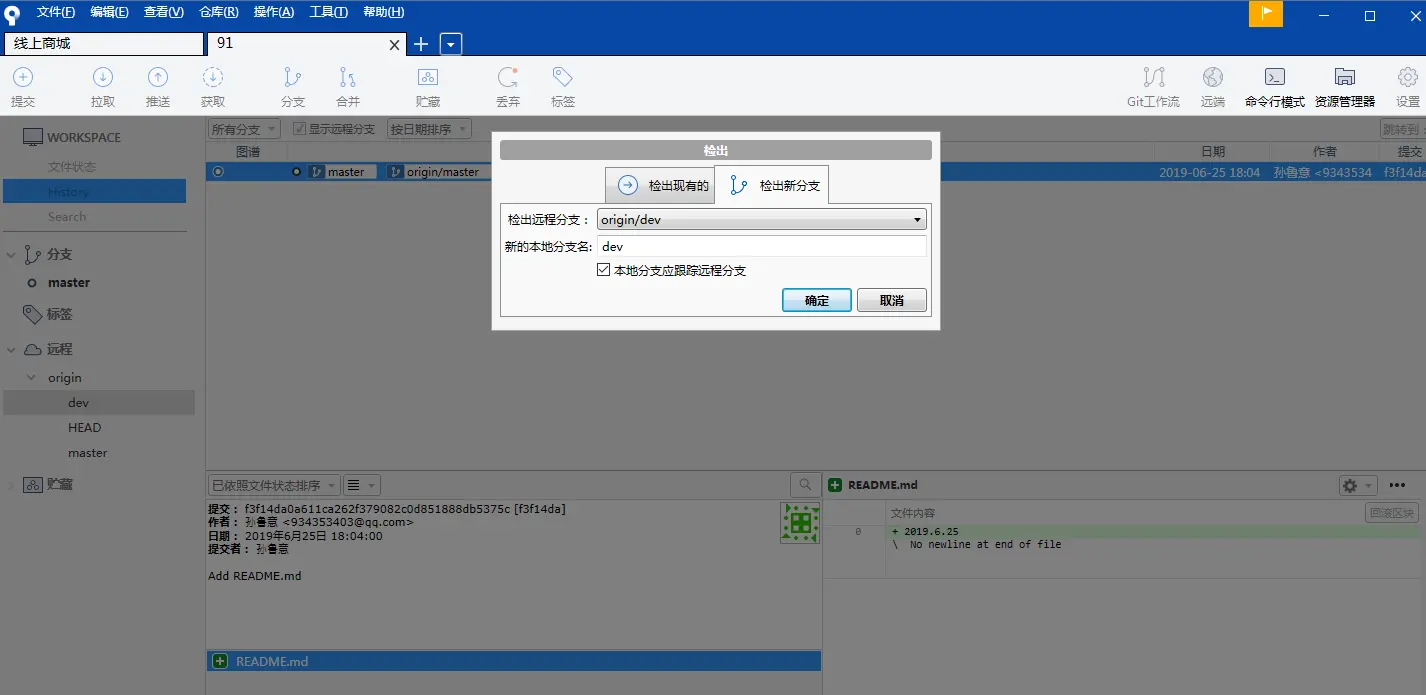Click the Tag (标签) toolbar icon
Screen dimensions: 1426x695
pyautogui.click(x=562, y=77)
